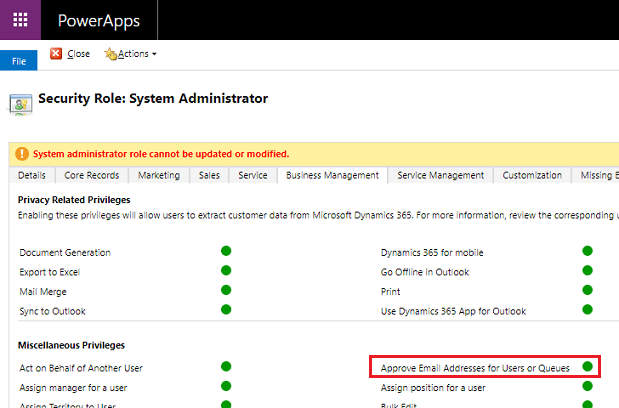Switch to the Details tab

tap(32, 175)
